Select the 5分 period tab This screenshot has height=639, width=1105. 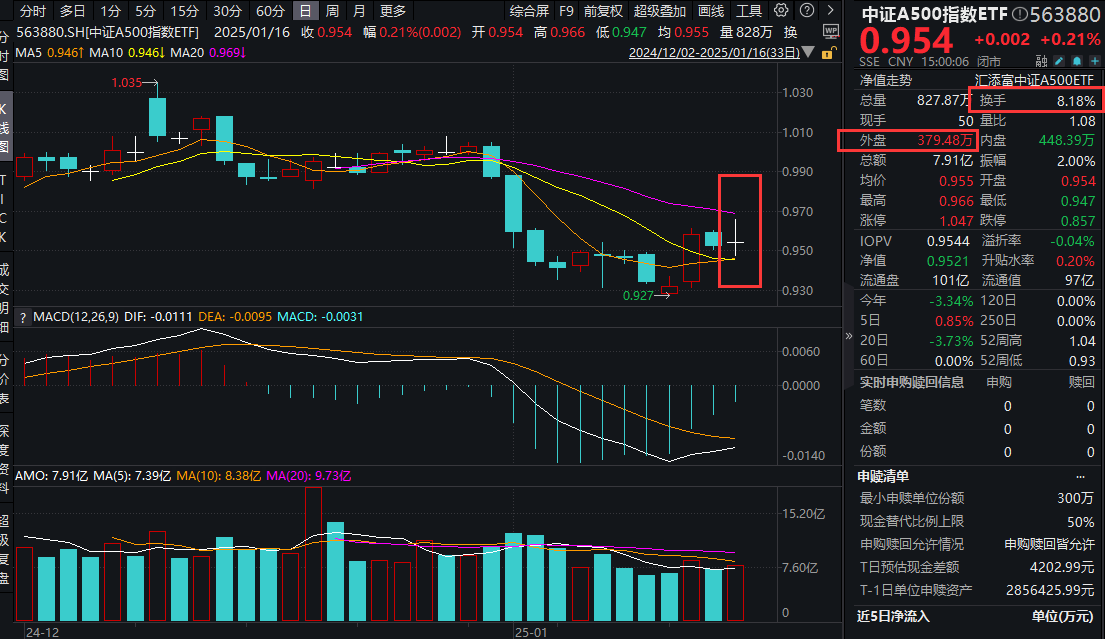tap(145, 11)
